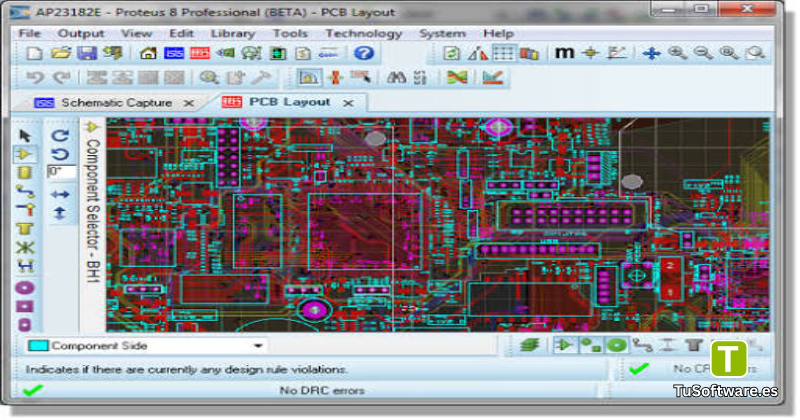800x420 pixels.
Task: Open the View menu
Action: (x=136, y=34)
